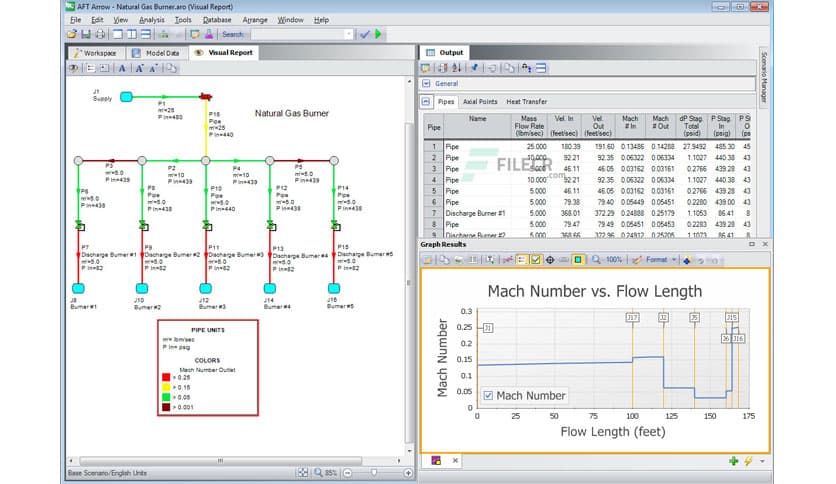
Task: Close the current graph tab with X
Action: click(x=455, y=461)
